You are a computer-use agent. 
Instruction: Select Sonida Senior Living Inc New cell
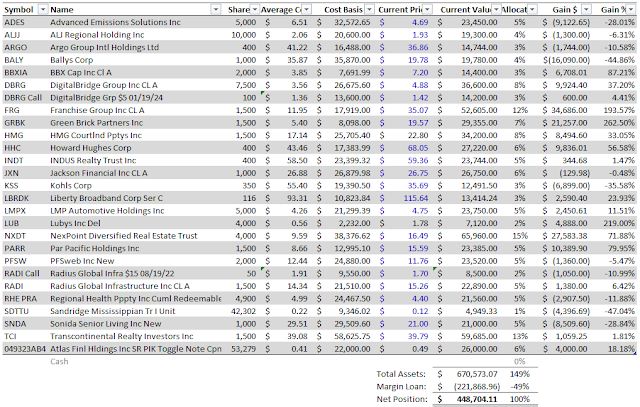tap(106, 324)
